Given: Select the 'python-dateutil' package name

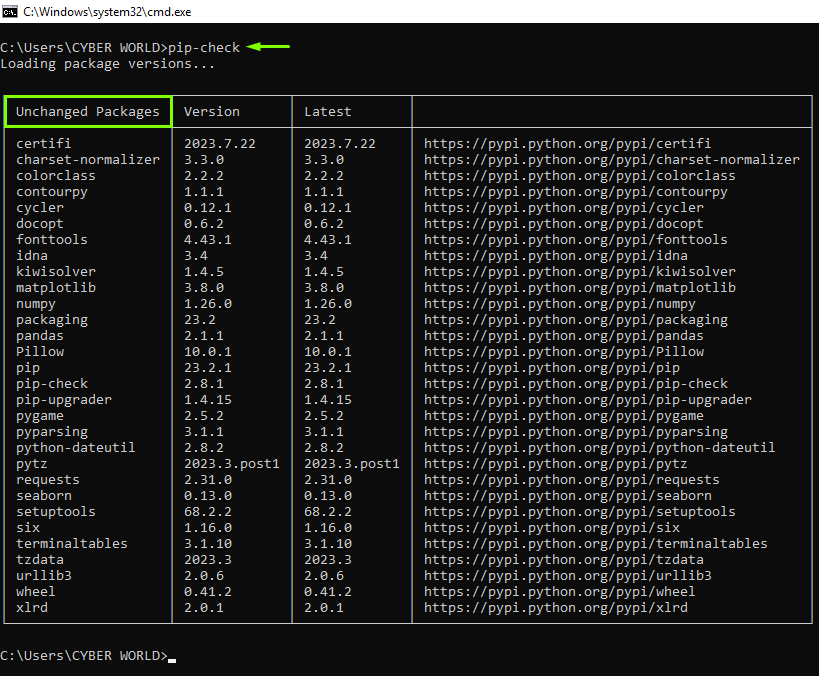Looking at the screenshot, I should tap(76, 448).
